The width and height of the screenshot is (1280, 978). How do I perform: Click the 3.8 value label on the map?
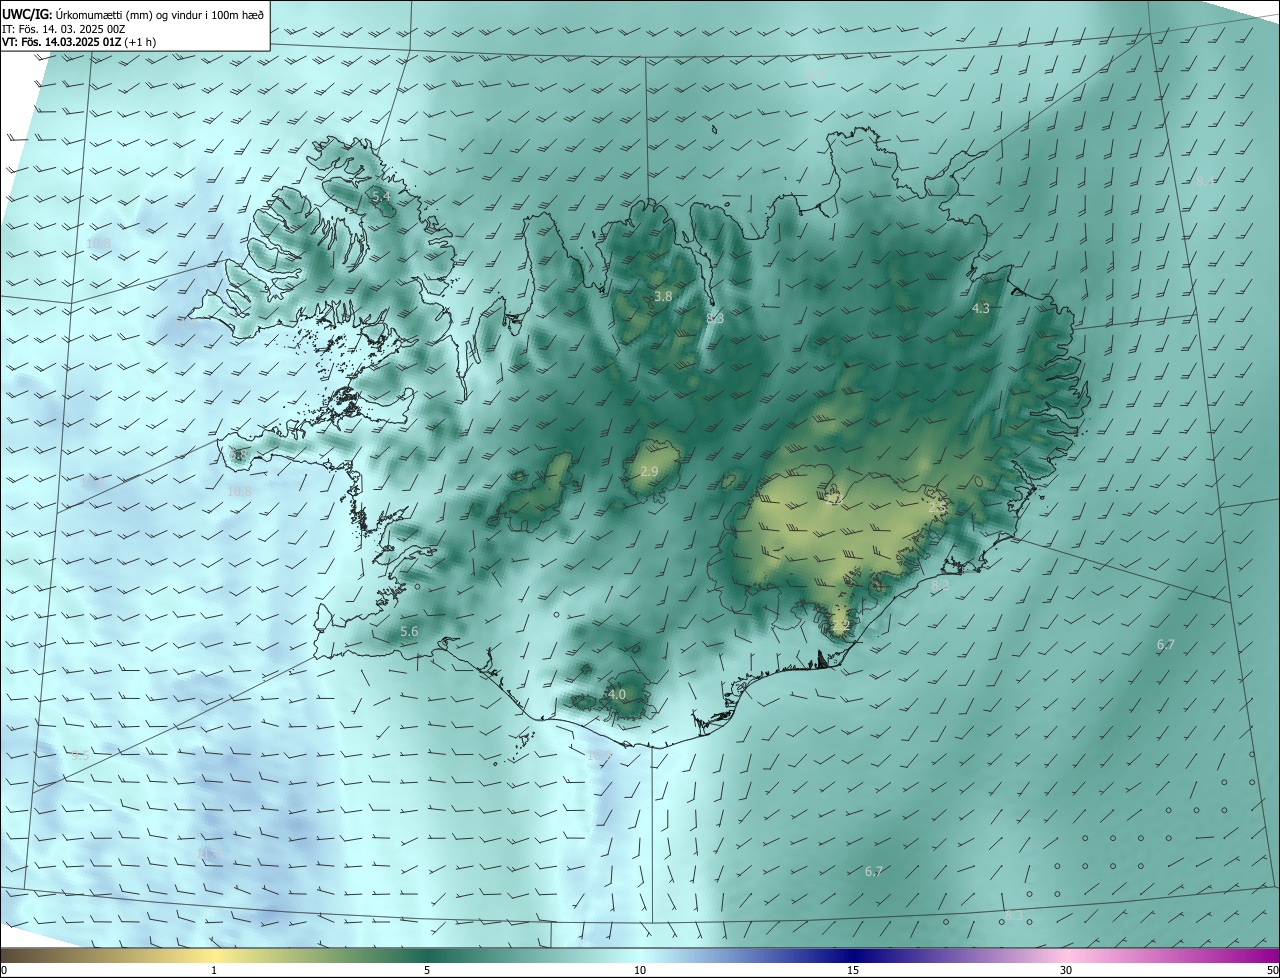tap(663, 297)
